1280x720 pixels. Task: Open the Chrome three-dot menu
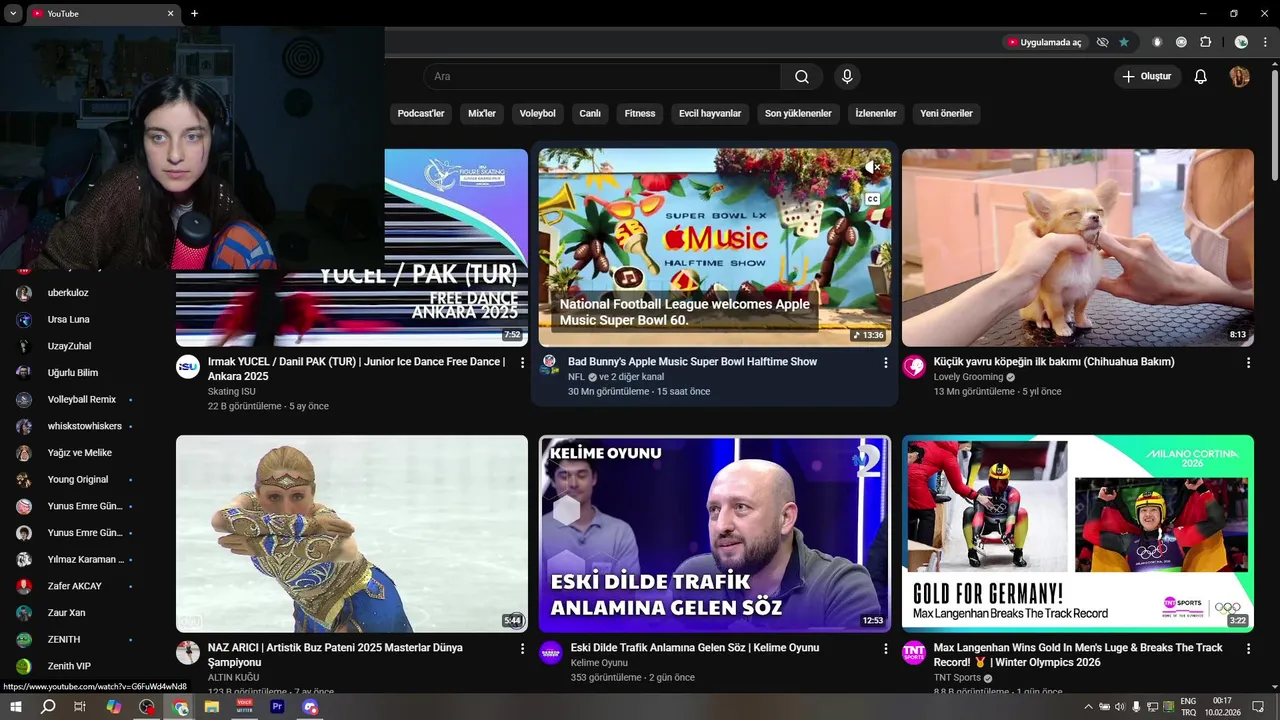[x=1265, y=42]
